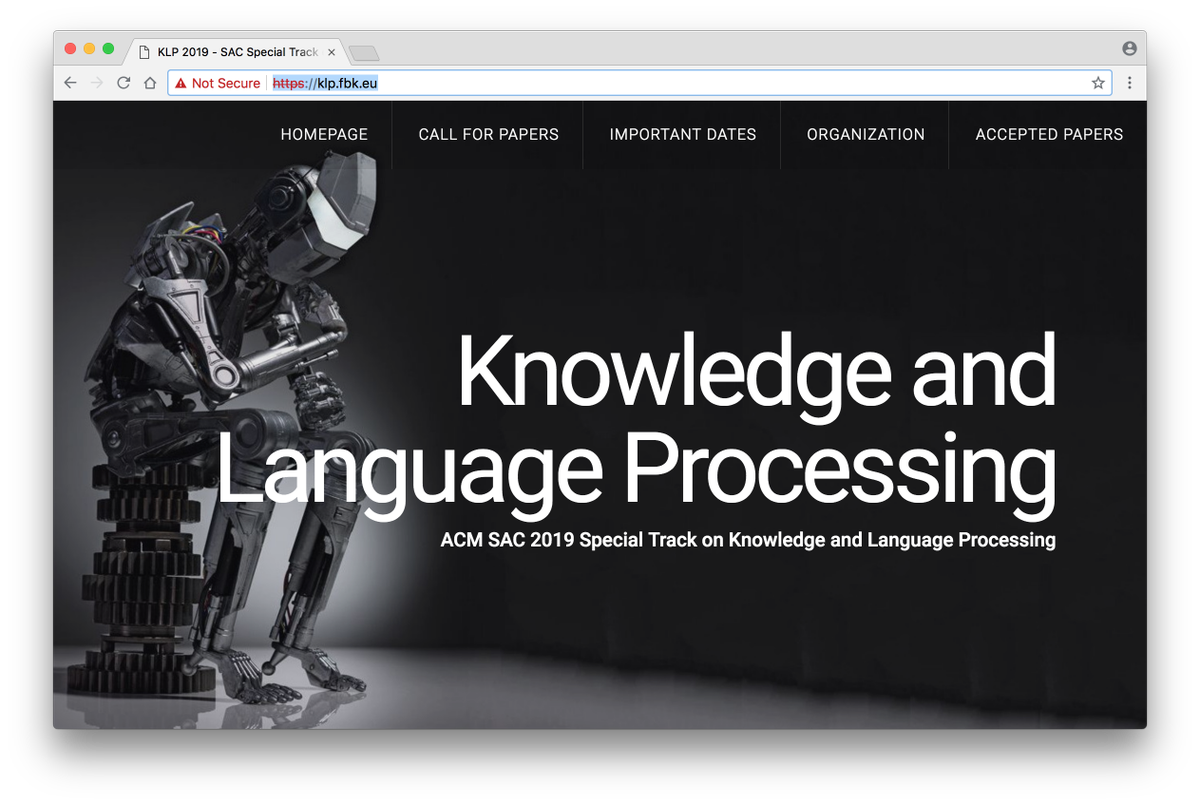Click the browser Back arrow
This screenshot has width=1200, height=805.
click(x=70, y=83)
